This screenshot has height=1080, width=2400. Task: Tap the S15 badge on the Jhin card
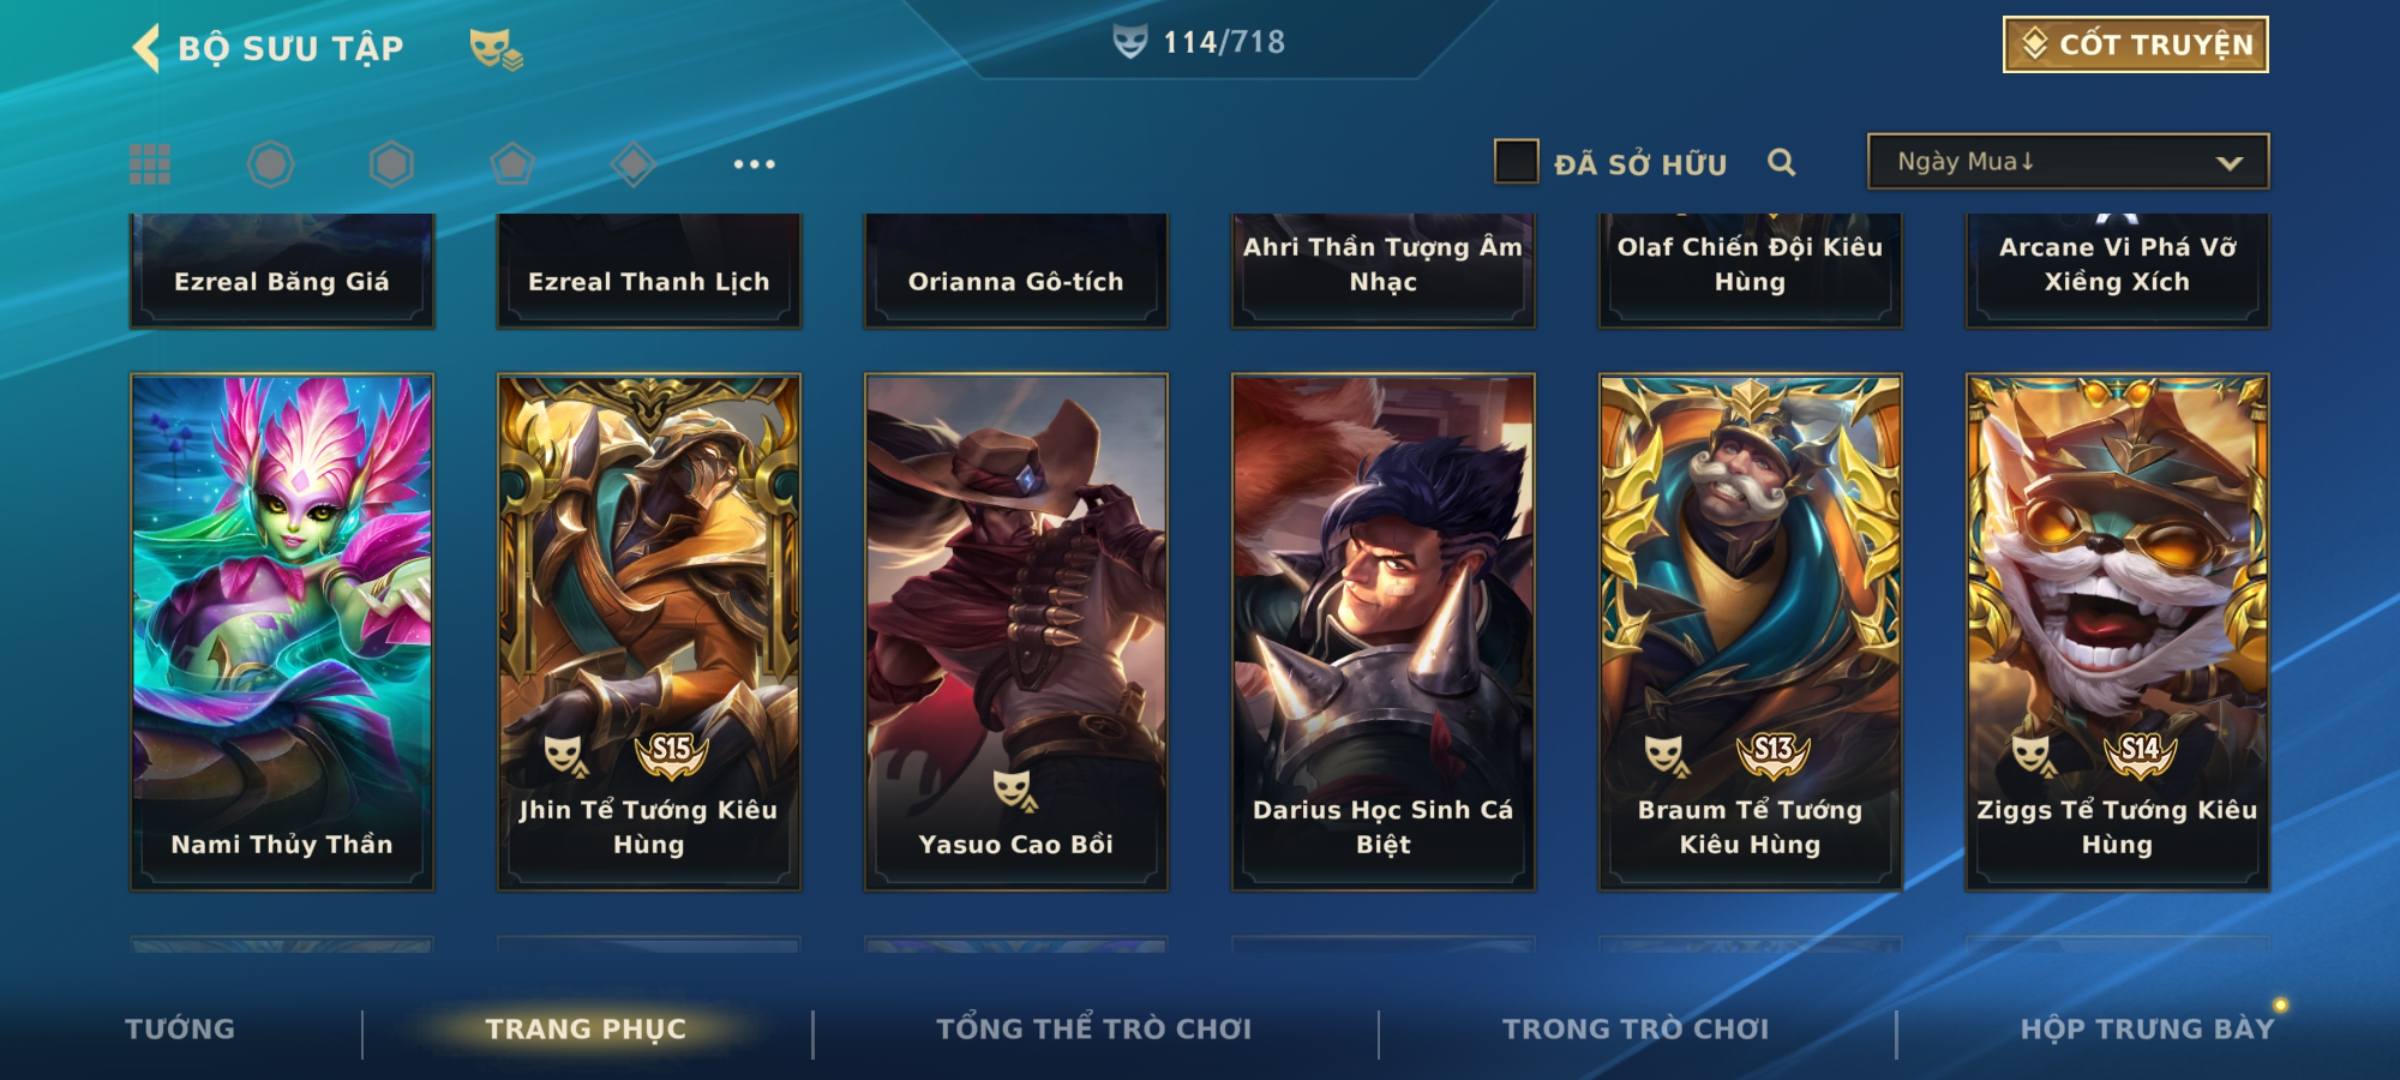[x=671, y=752]
